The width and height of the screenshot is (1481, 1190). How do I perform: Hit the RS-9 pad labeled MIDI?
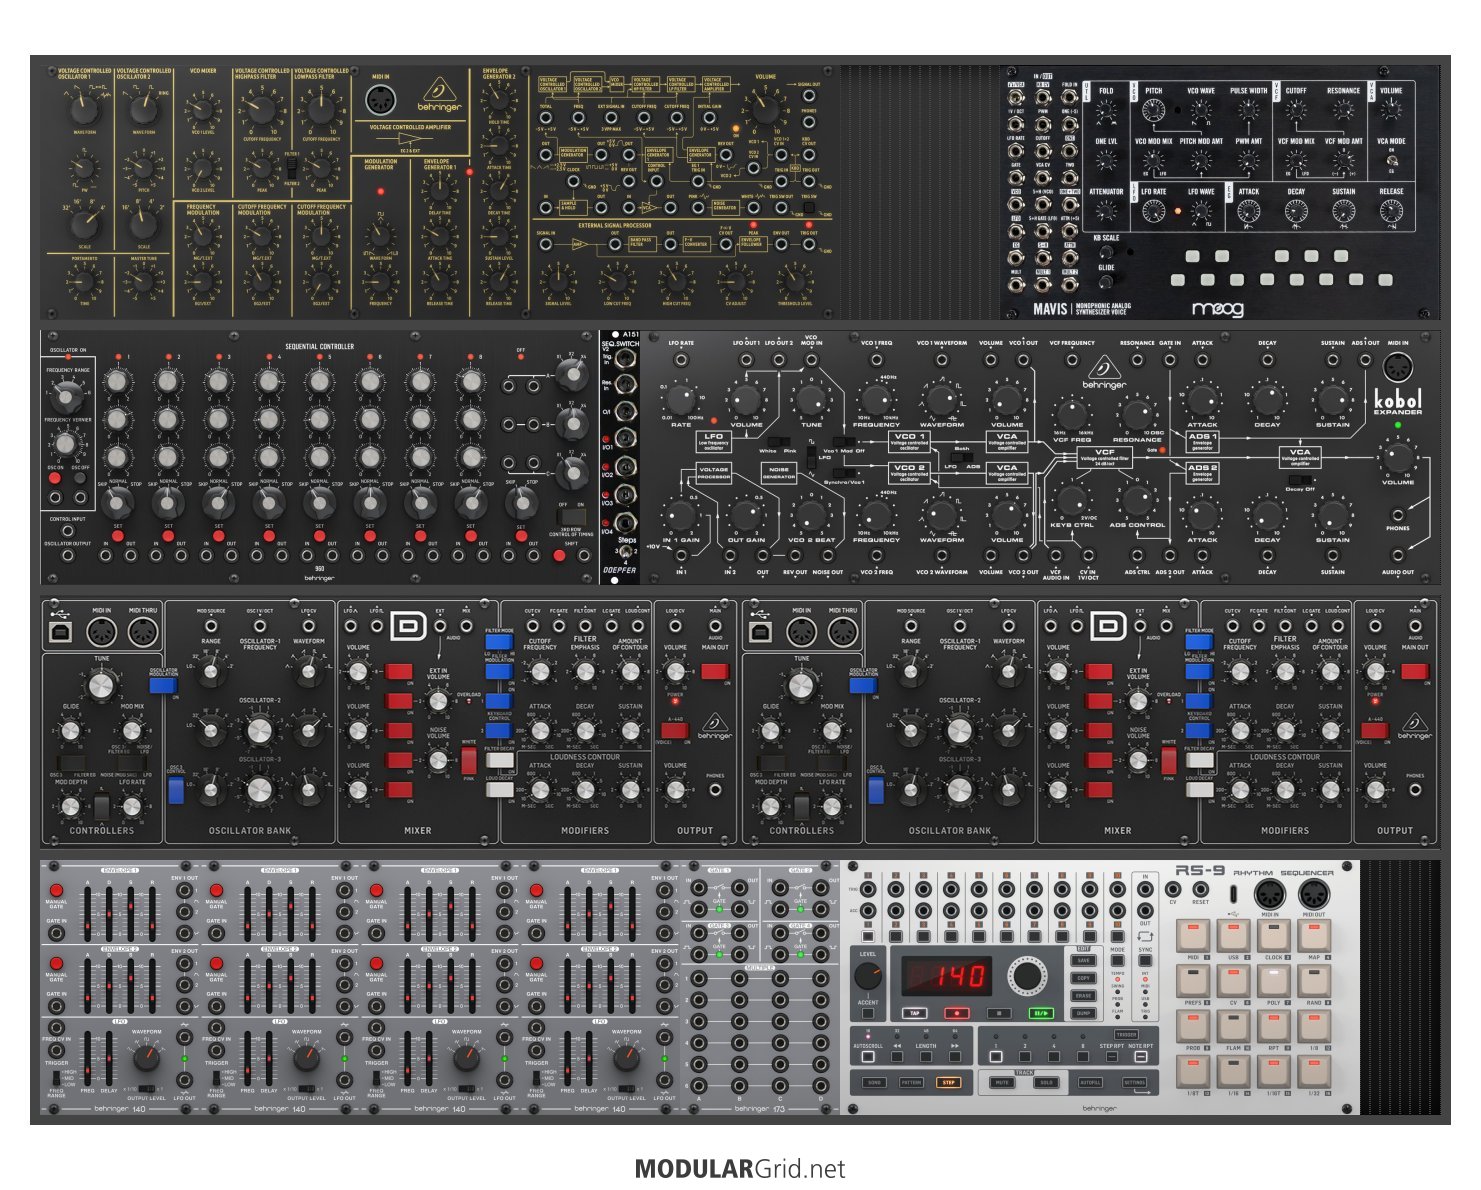pyautogui.click(x=1193, y=935)
